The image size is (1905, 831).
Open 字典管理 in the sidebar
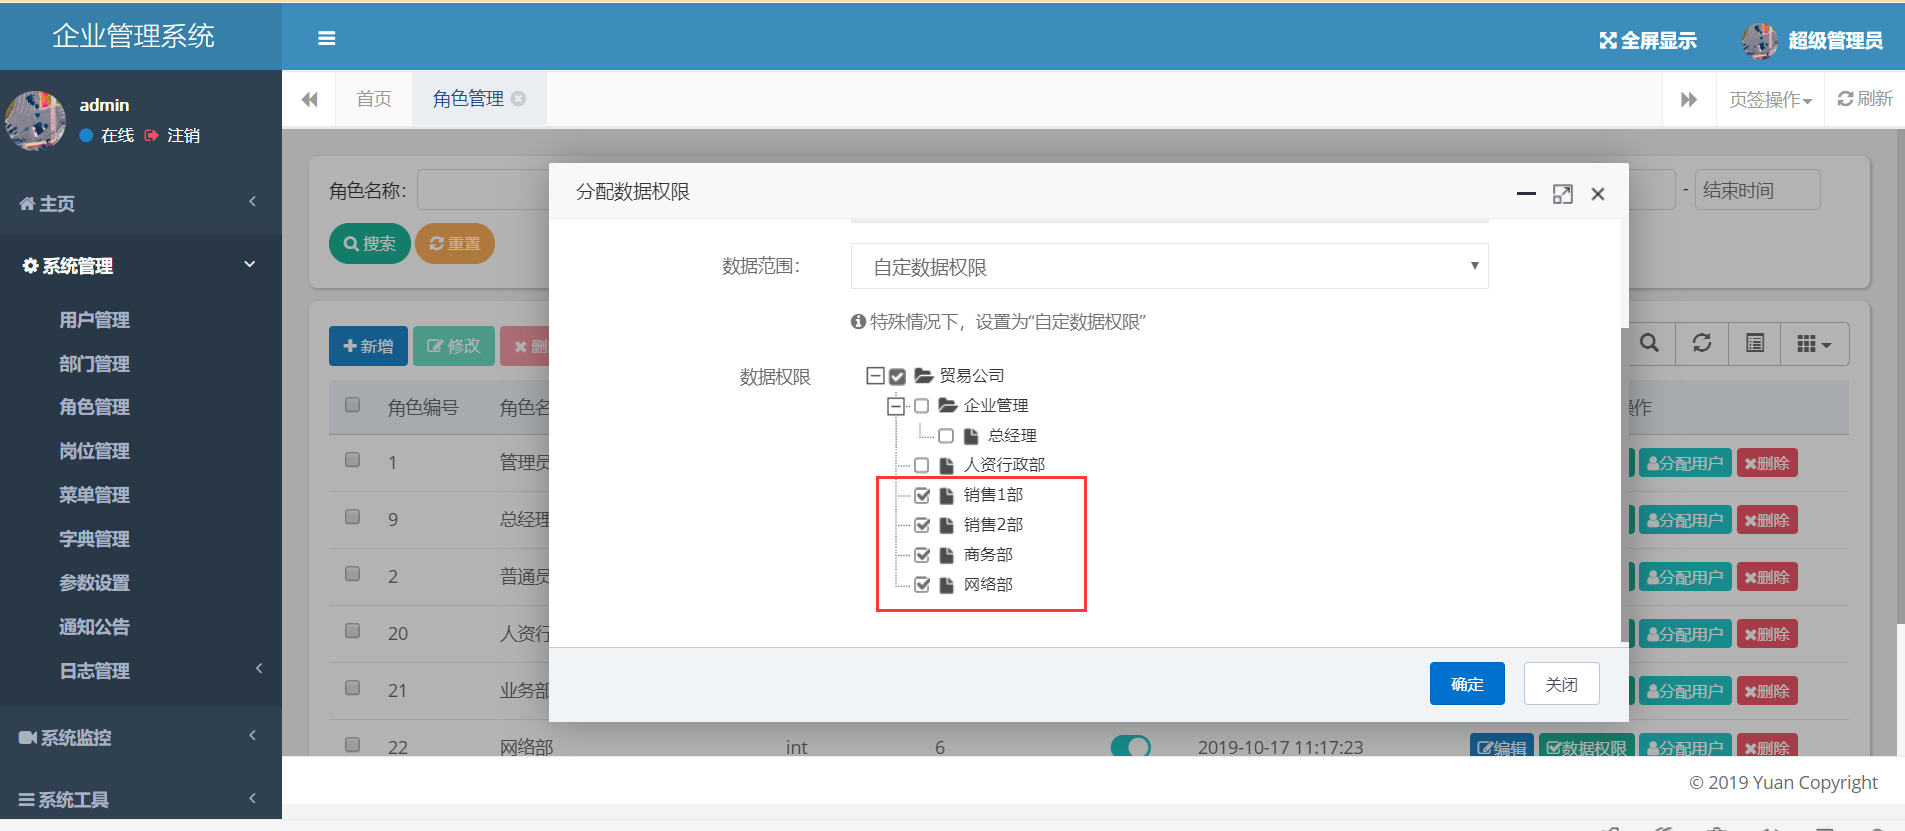[x=94, y=539]
